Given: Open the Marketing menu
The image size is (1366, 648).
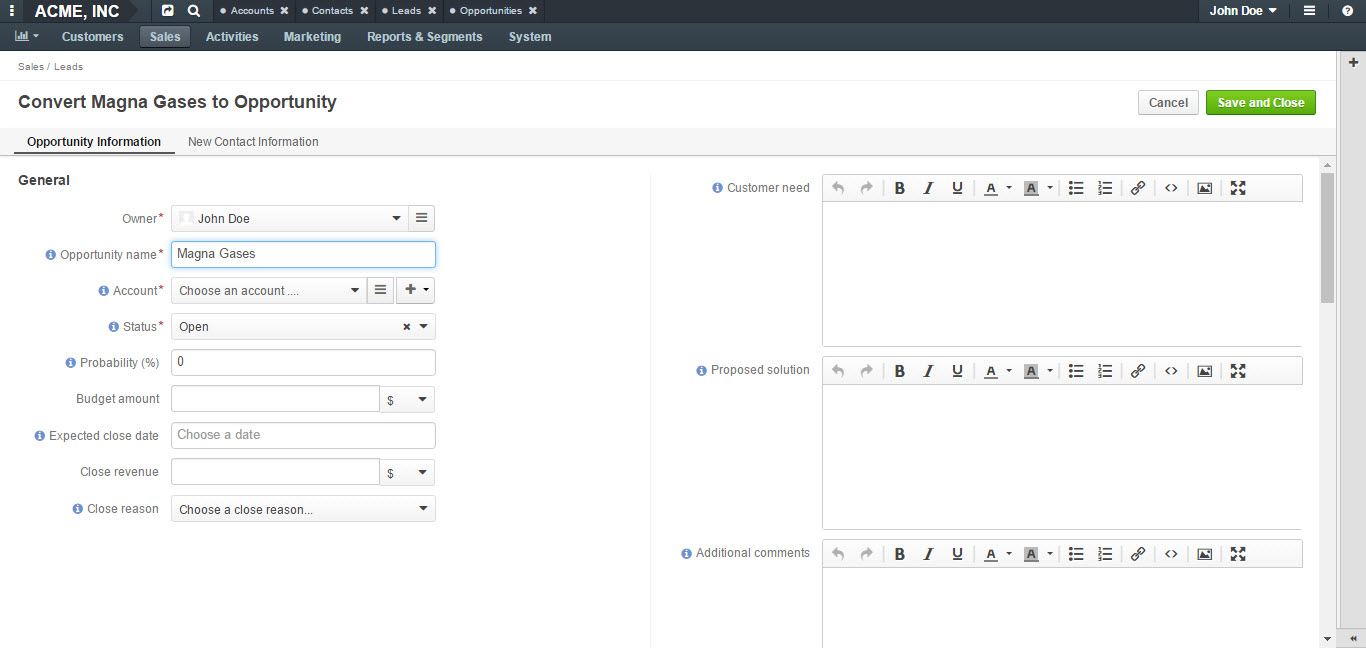Looking at the screenshot, I should click(312, 37).
